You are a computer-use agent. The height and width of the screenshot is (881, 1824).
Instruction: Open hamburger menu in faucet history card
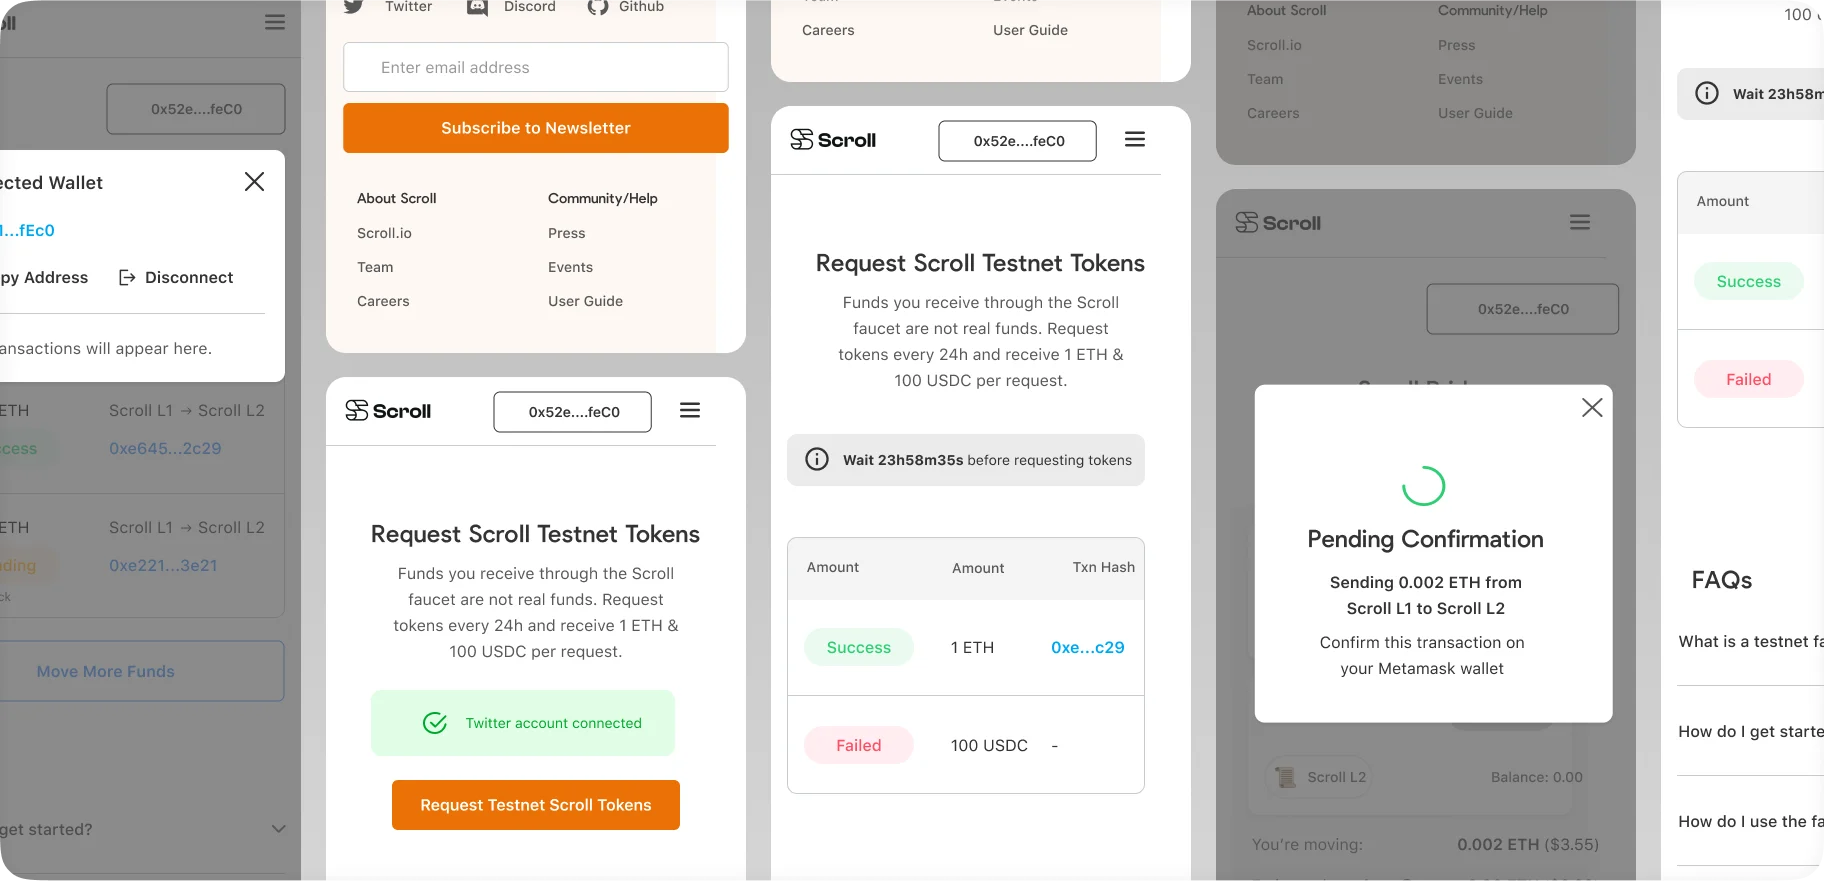1135,139
